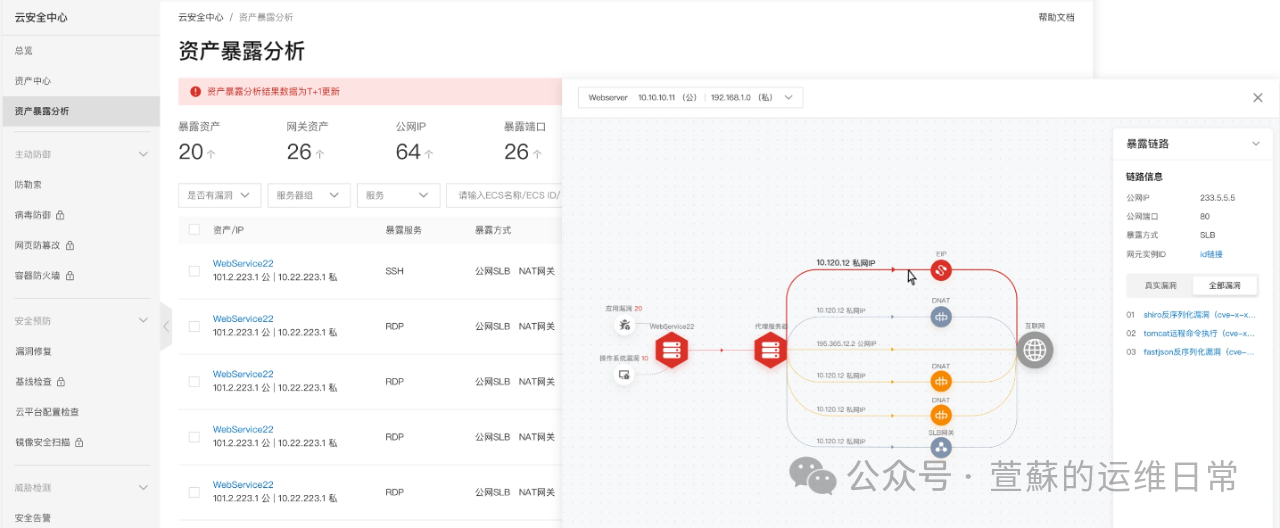The height and width of the screenshot is (528, 1280).
Task: Collapse the left sidebar using the handle
Action: tap(166, 326)
